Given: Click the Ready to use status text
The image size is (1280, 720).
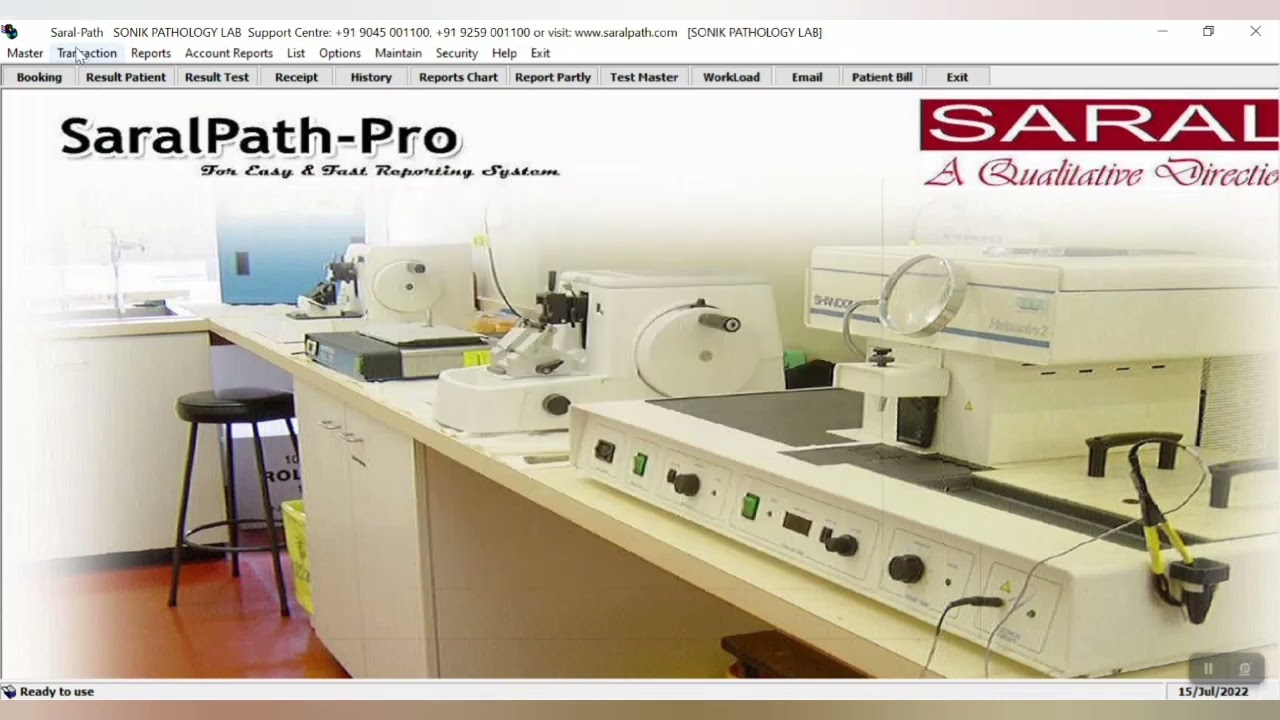Looking at the screenshot, I should [57, 691].
